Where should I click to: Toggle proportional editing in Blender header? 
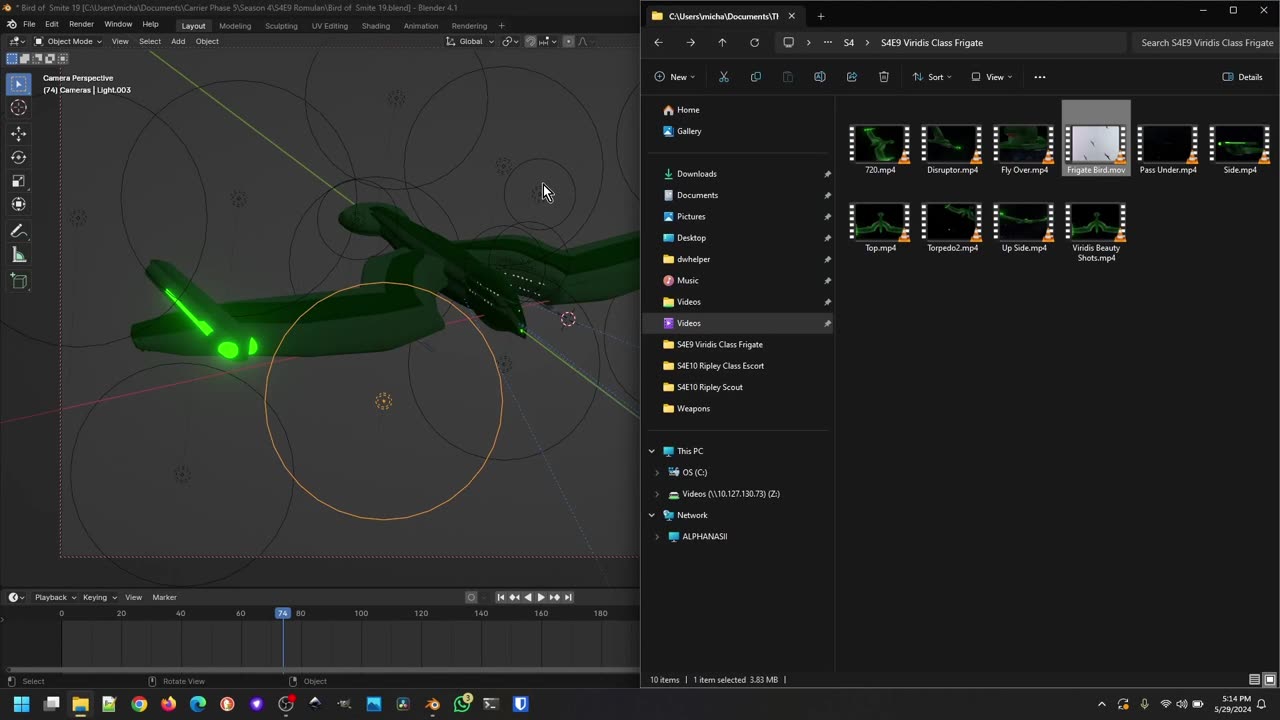click(x=568, y=41)
